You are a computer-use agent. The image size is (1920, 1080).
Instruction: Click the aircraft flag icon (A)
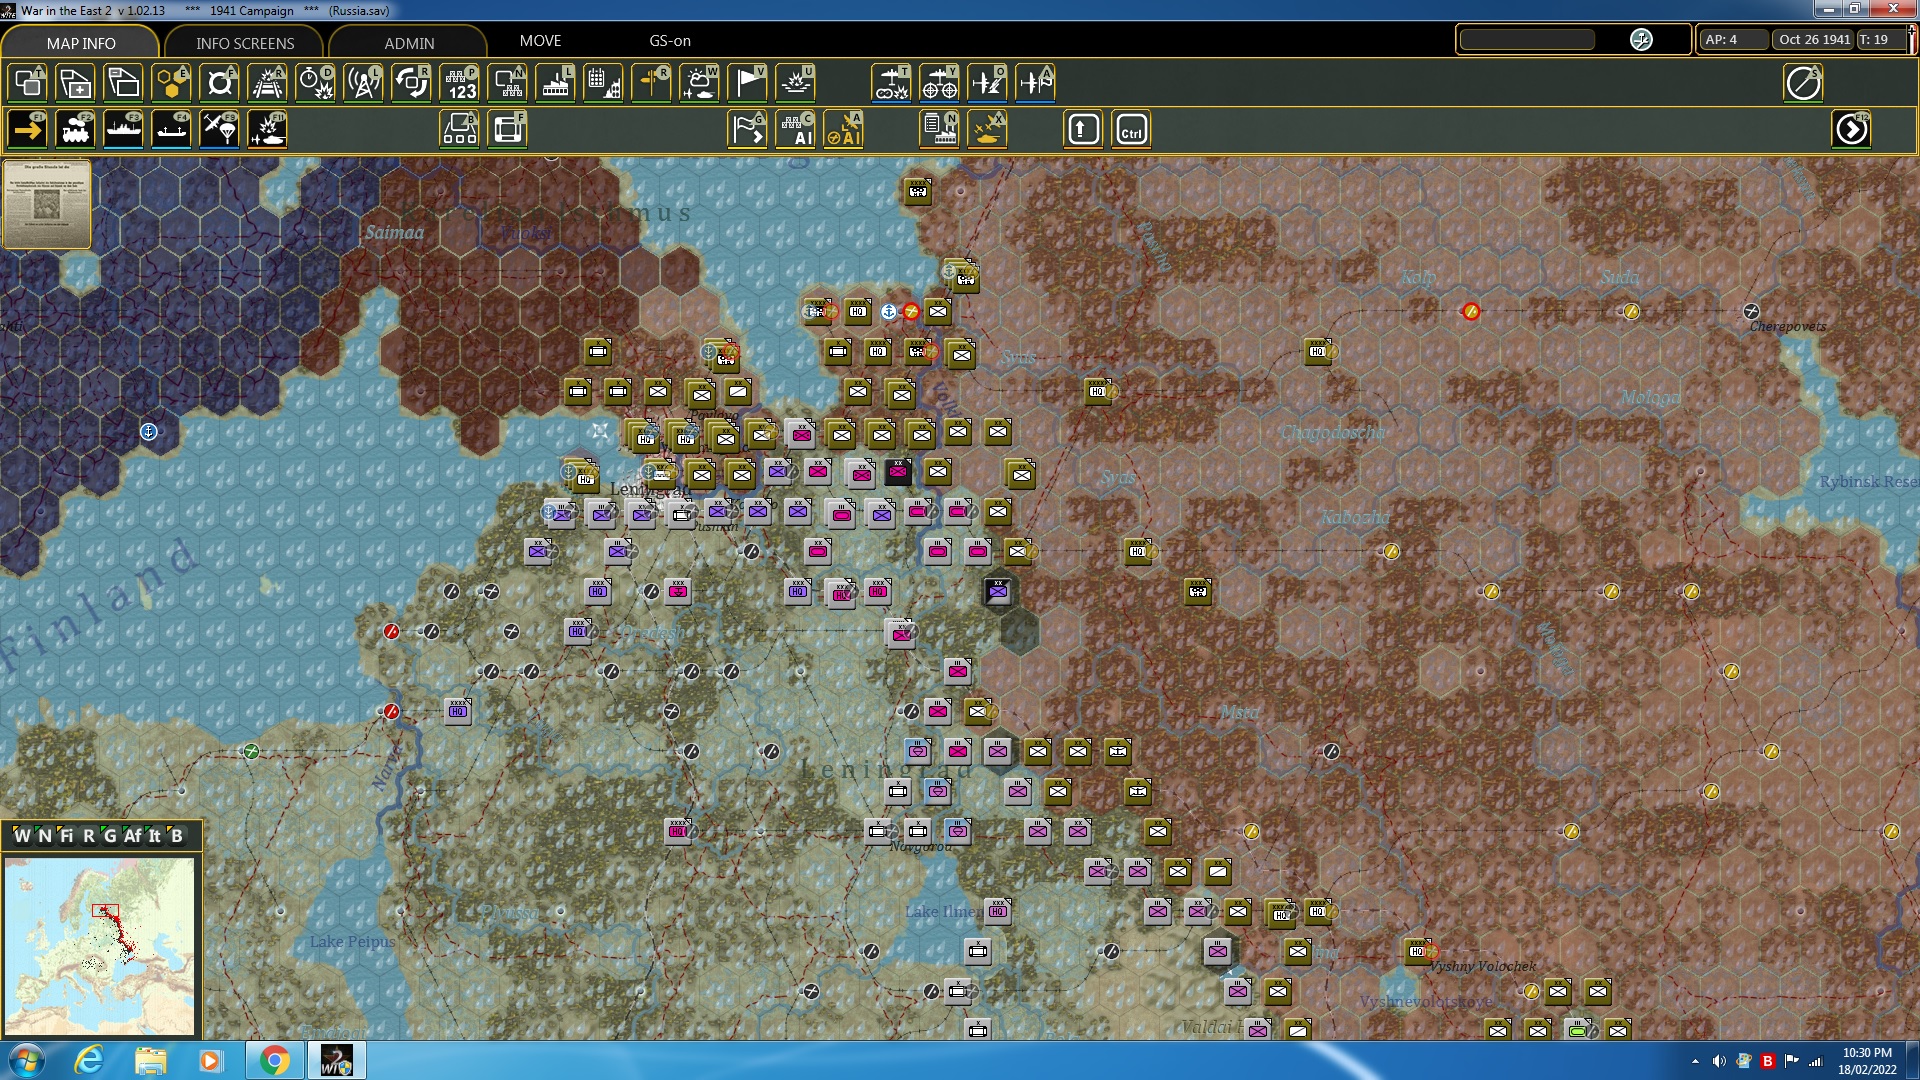coord(1035,83)
